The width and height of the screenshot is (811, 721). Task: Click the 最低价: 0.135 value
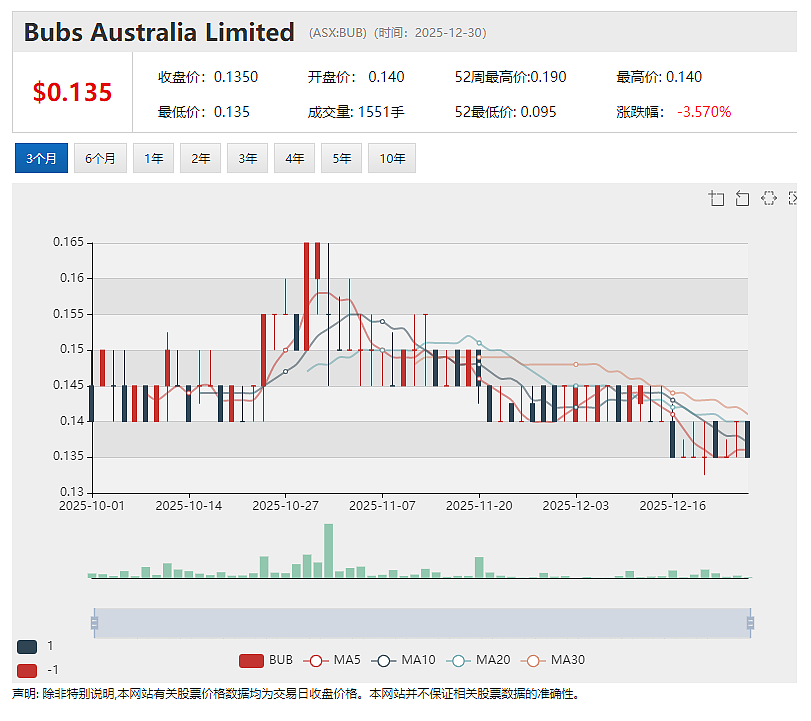[204, 112]
